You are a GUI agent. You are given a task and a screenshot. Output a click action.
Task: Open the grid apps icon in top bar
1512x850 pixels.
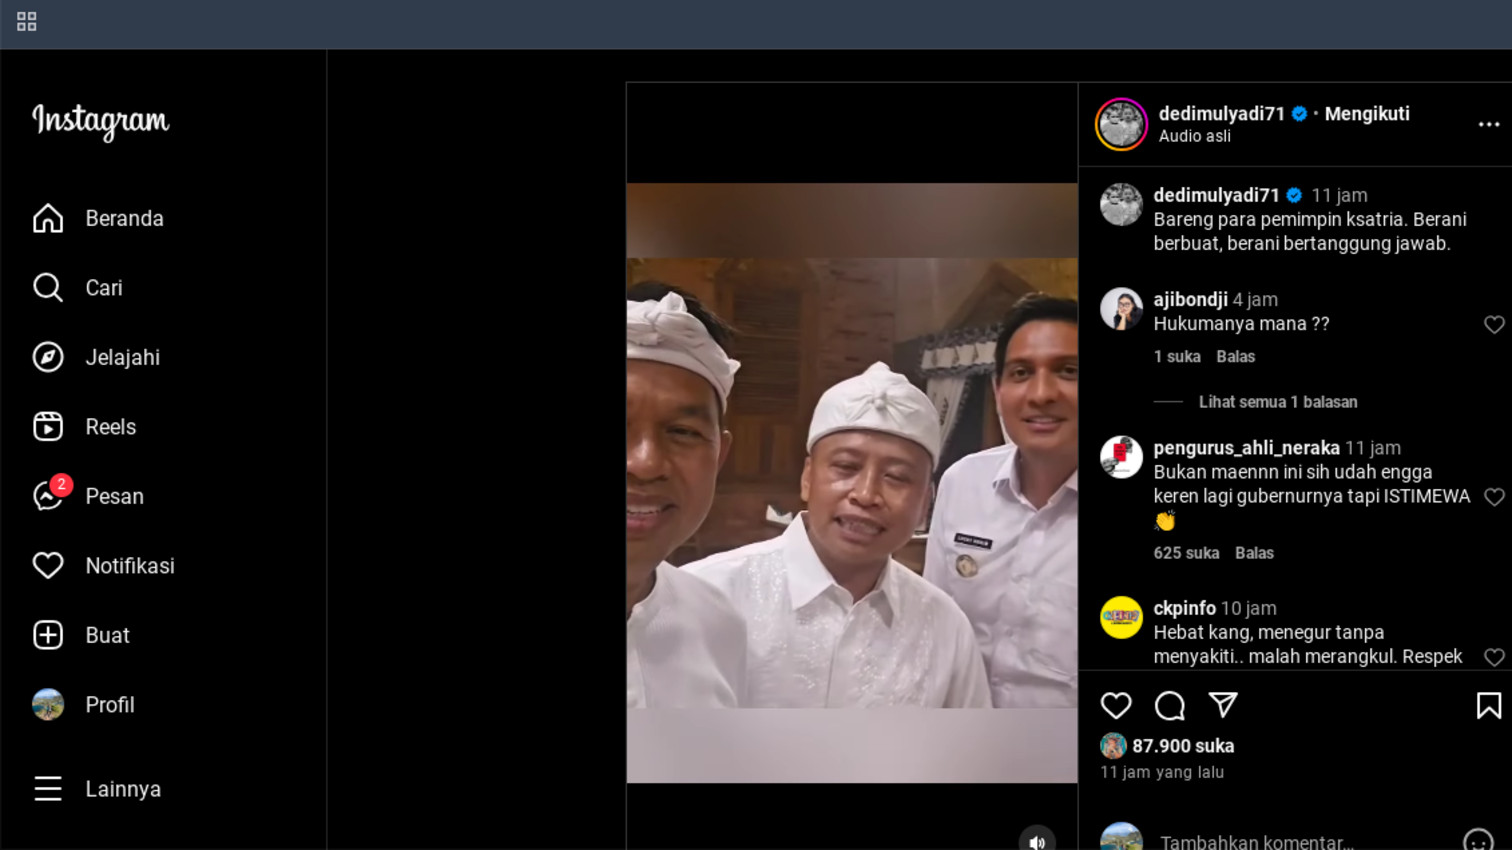tap(27, 22)
